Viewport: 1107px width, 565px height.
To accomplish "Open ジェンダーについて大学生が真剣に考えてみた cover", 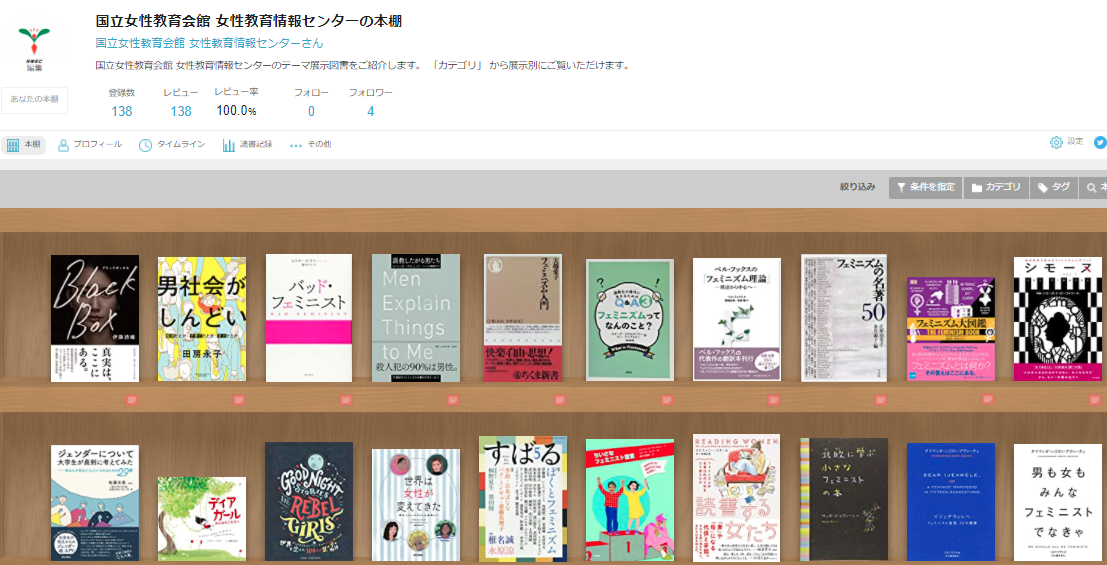I will [x=95, y=503].
